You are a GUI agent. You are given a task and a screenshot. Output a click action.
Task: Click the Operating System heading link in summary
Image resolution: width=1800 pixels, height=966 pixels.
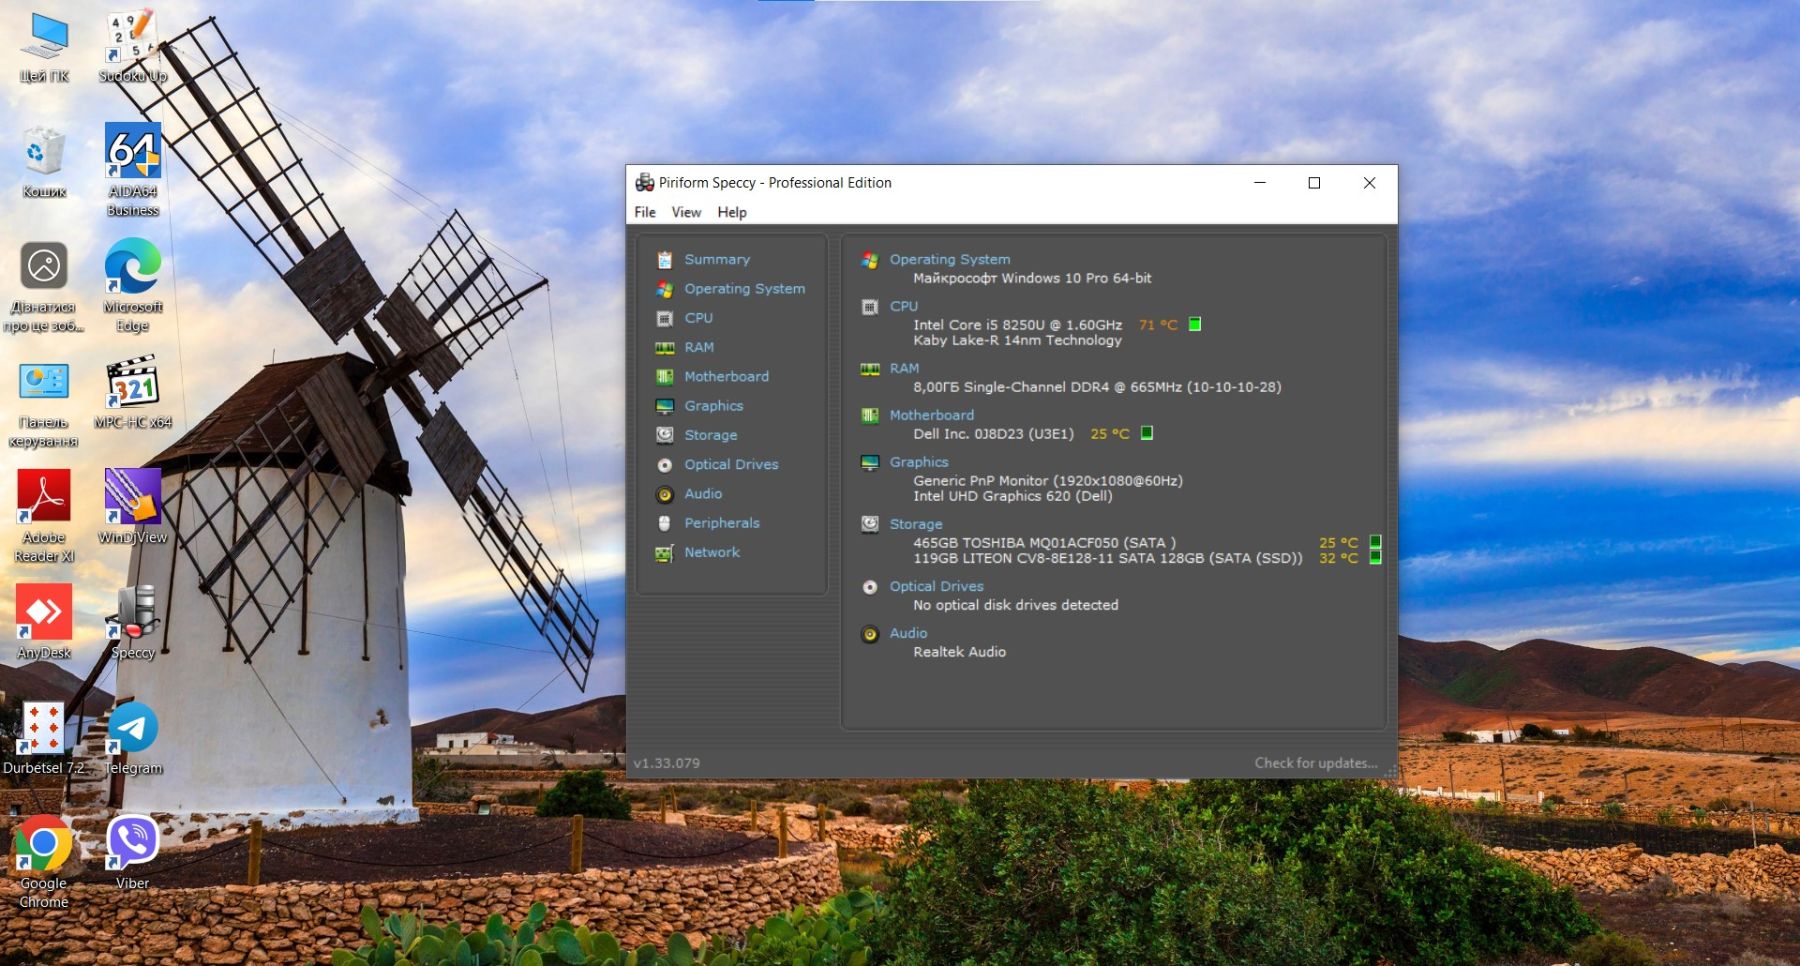coord(950,259)
